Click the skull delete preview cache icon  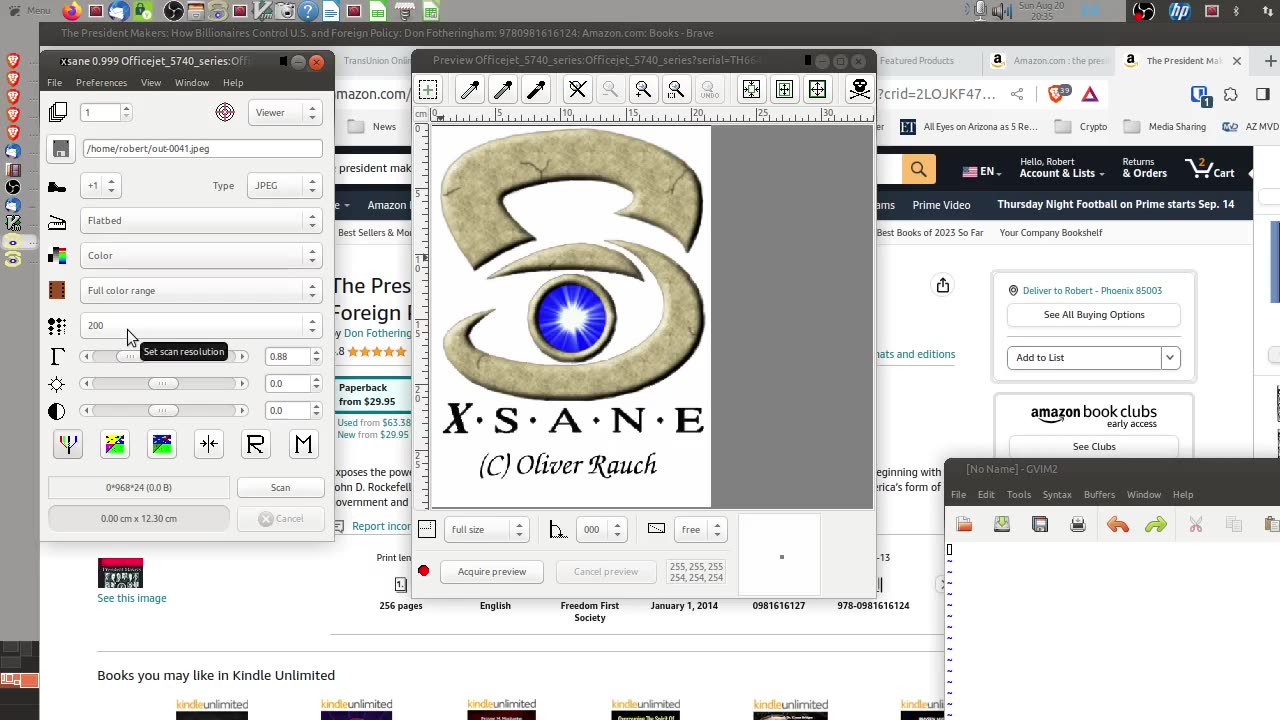(x=859, y=90)
